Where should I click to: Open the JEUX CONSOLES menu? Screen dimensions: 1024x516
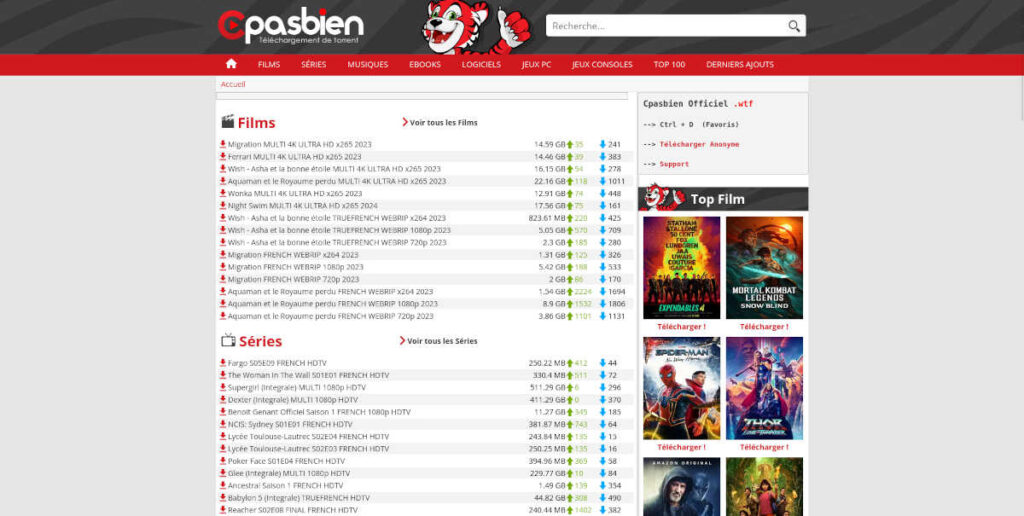click(x=602, y=65)
